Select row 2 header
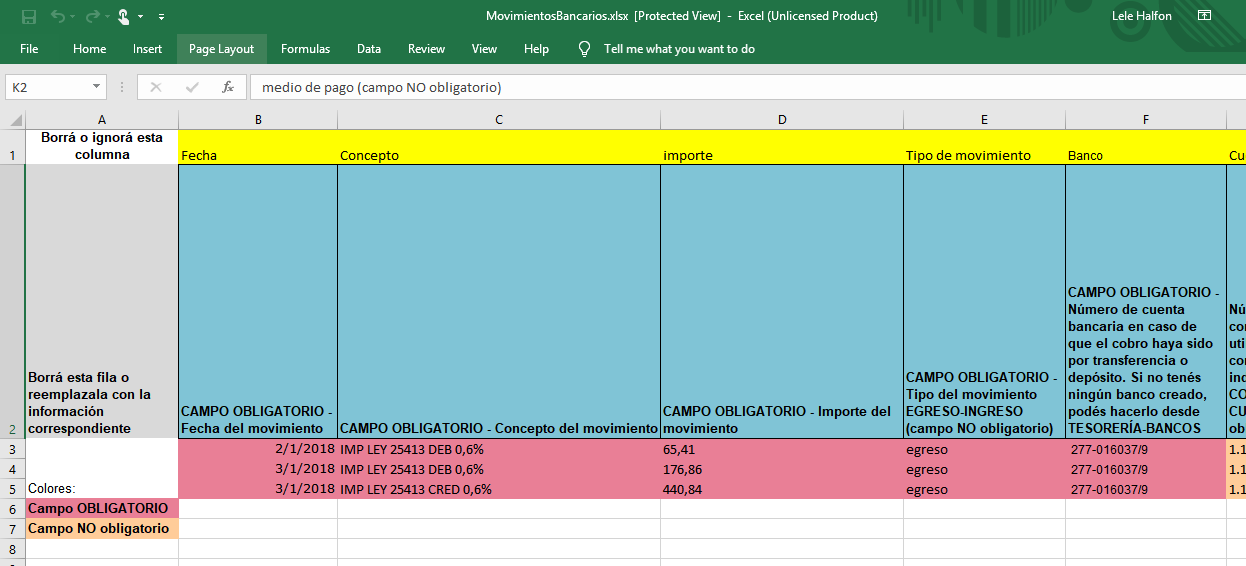 (12, 301)
